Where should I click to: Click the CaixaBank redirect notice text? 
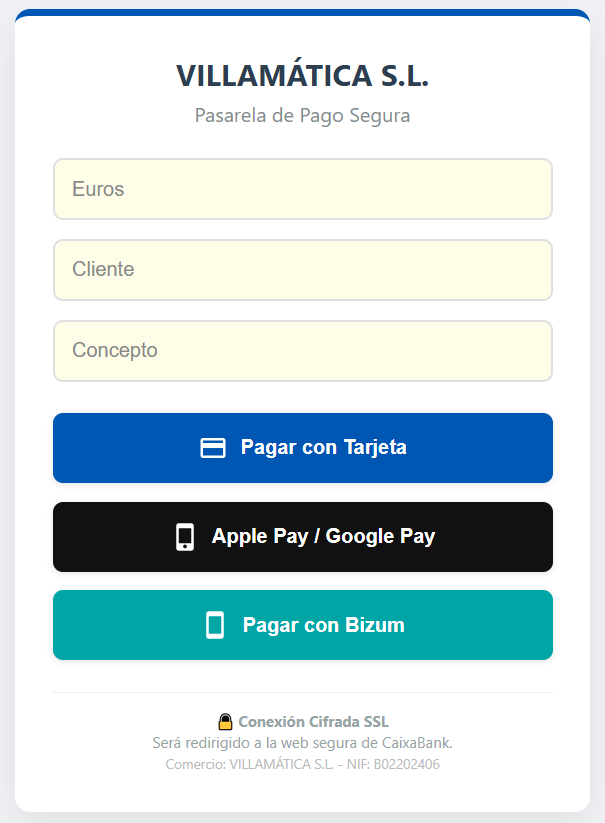pyautogui.click(x=302, y=743)
